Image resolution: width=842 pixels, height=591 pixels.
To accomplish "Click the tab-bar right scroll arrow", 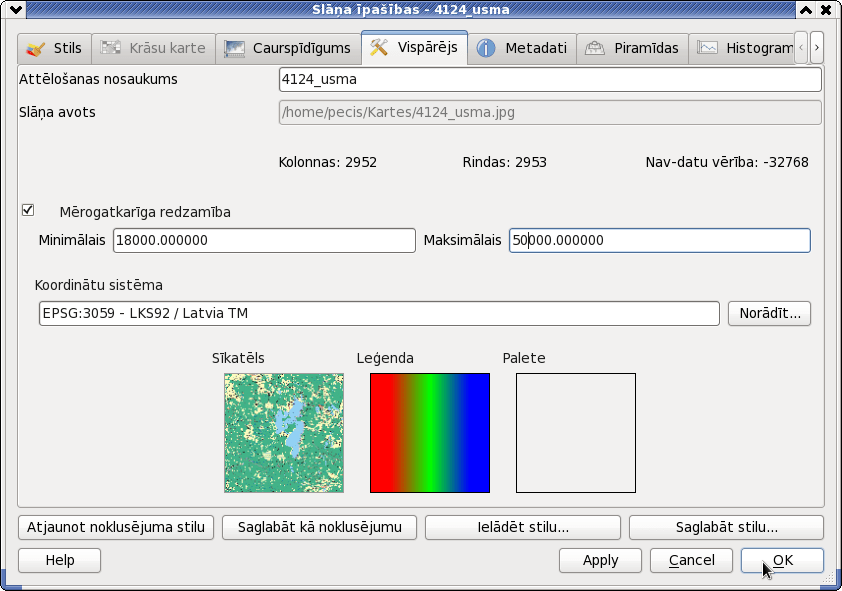I will click(817, 48).
